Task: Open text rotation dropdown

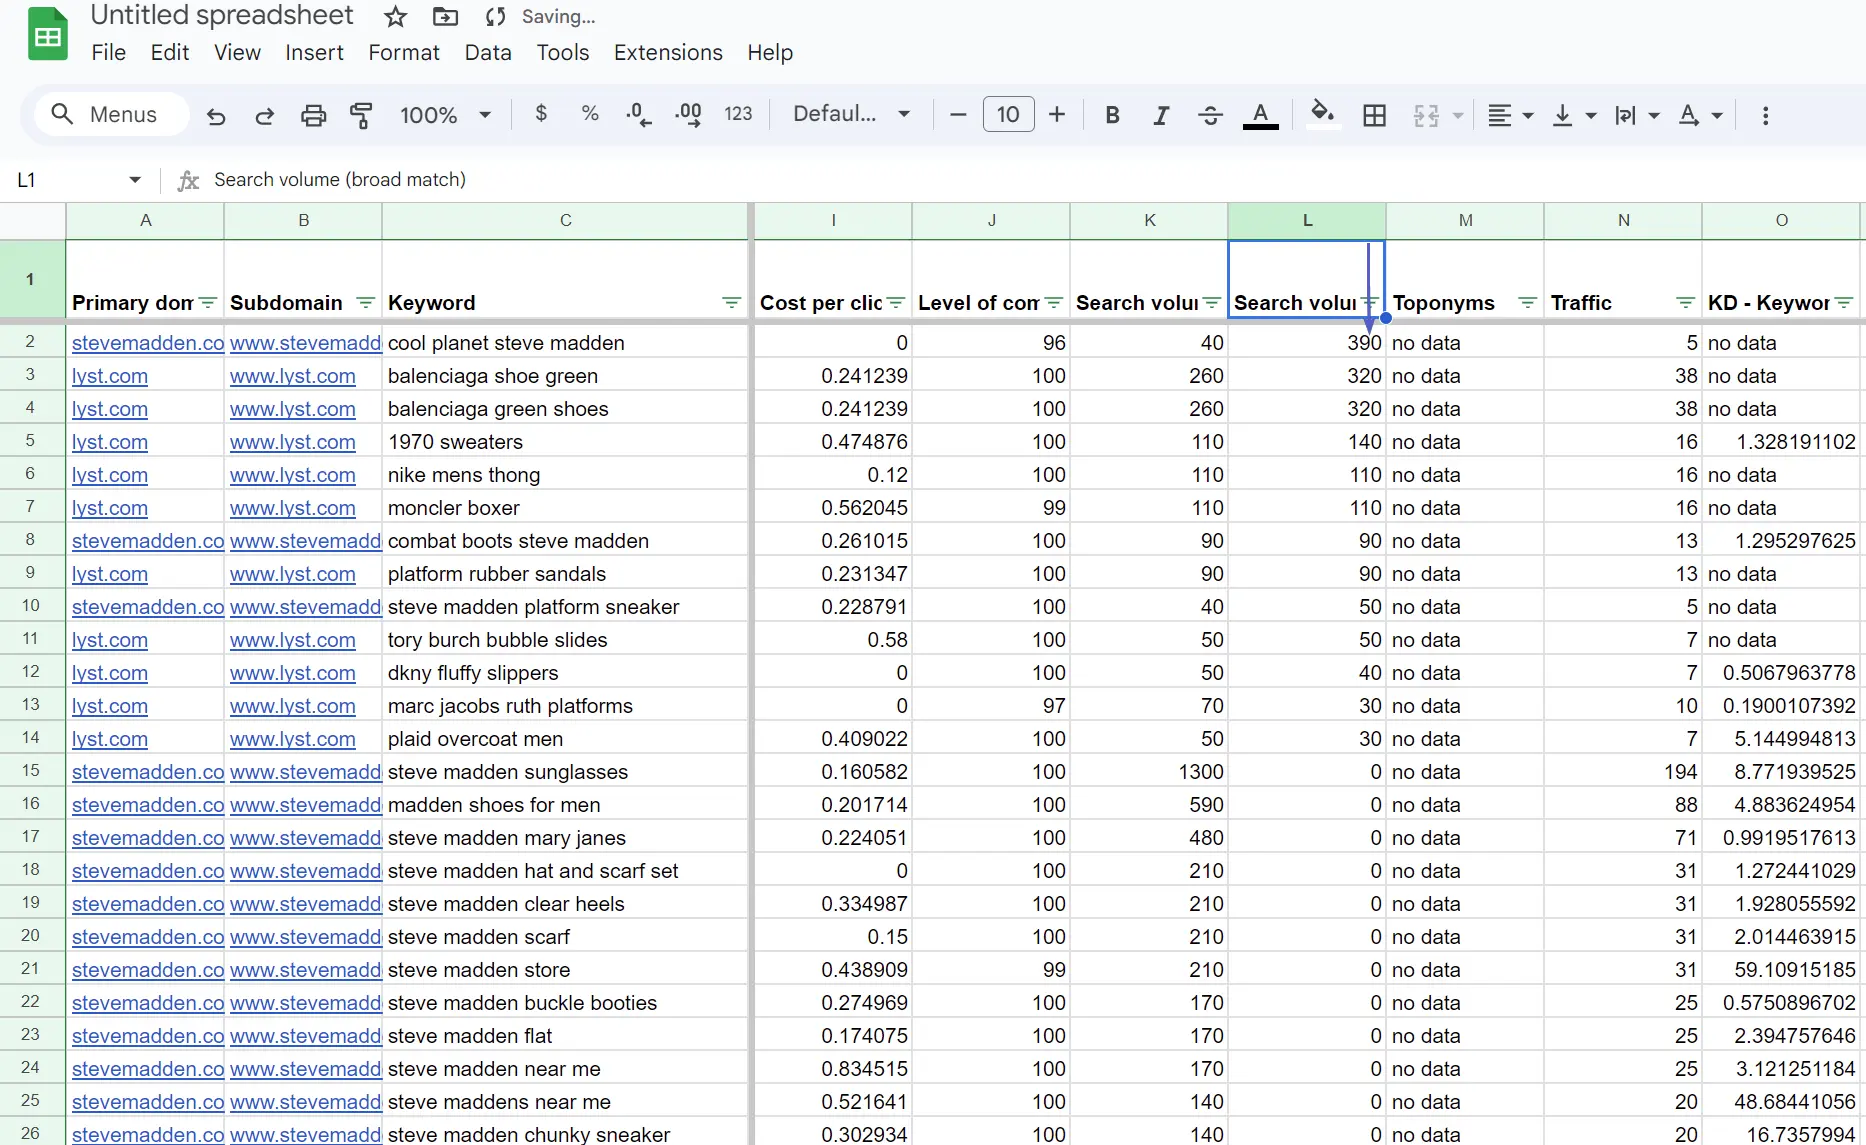Action: (1700, 115)
